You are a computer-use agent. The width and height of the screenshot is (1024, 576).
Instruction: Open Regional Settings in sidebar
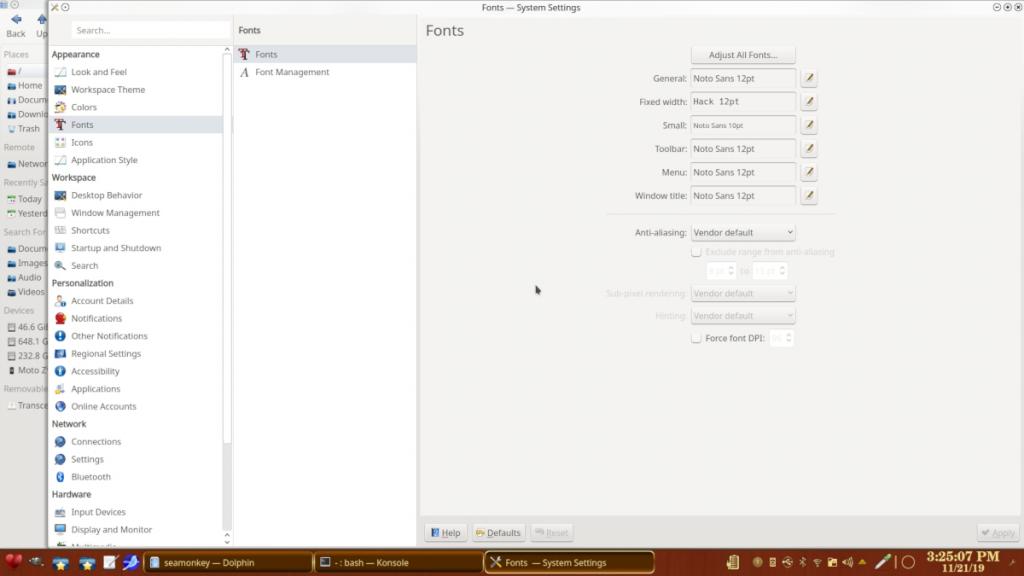[105, 354]
